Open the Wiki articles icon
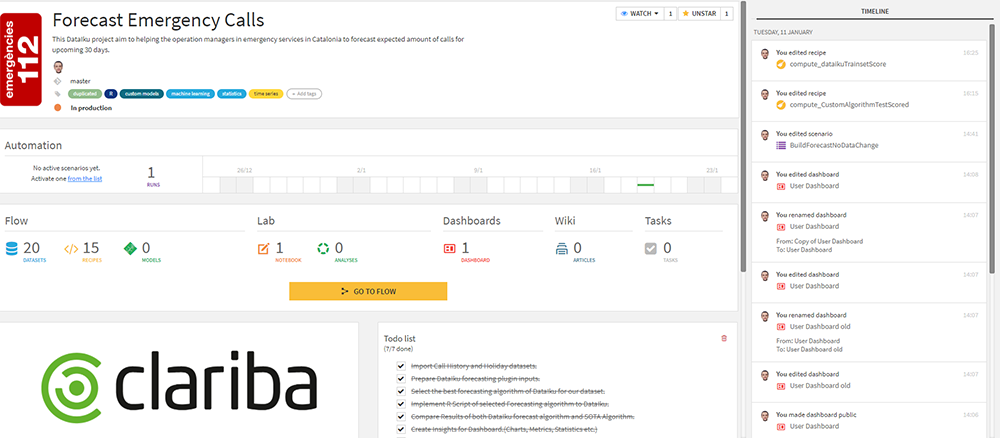The height and width of the screenshot is (438, 1000). [562, 249]
